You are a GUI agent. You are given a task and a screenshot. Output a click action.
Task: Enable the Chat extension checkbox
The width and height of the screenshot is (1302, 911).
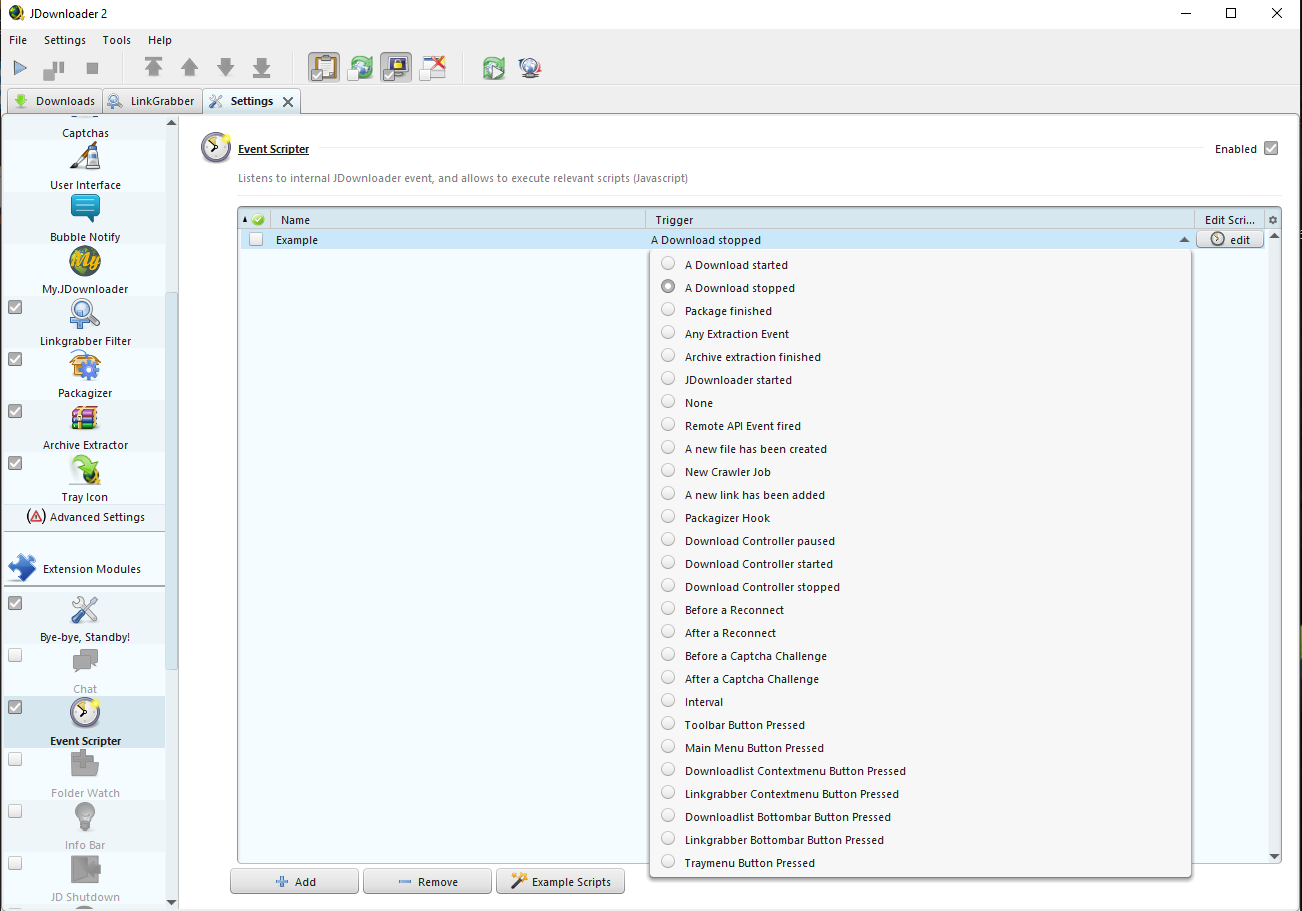[15, 655]
